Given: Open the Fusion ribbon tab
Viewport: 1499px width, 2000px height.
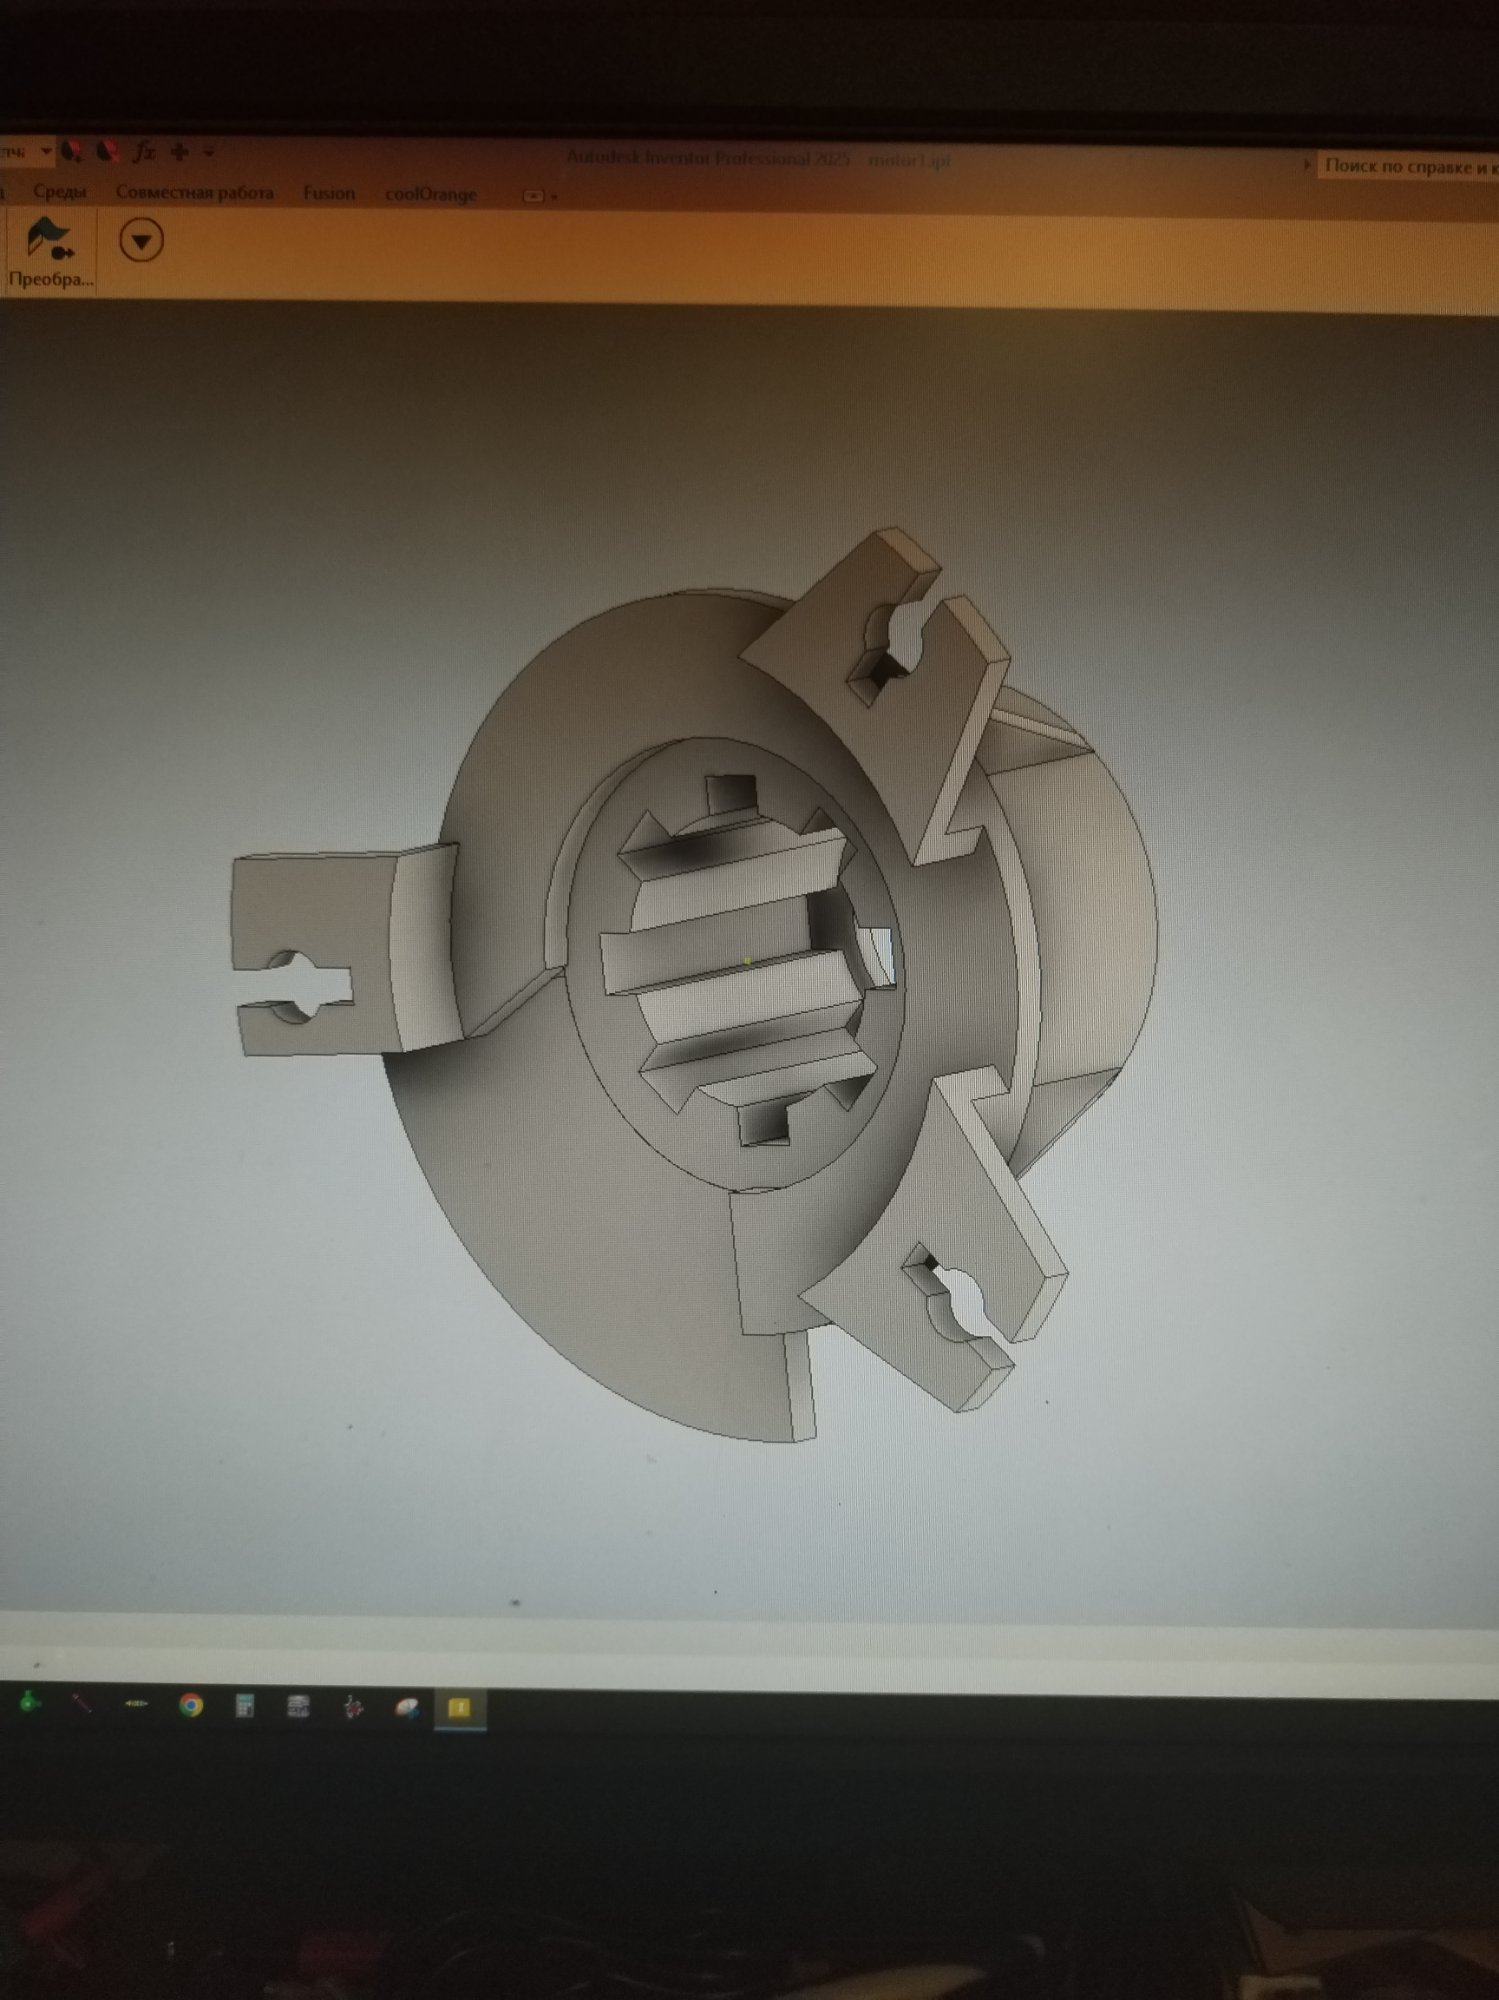Looking at the screenshot, I should (x=329, y=193).
